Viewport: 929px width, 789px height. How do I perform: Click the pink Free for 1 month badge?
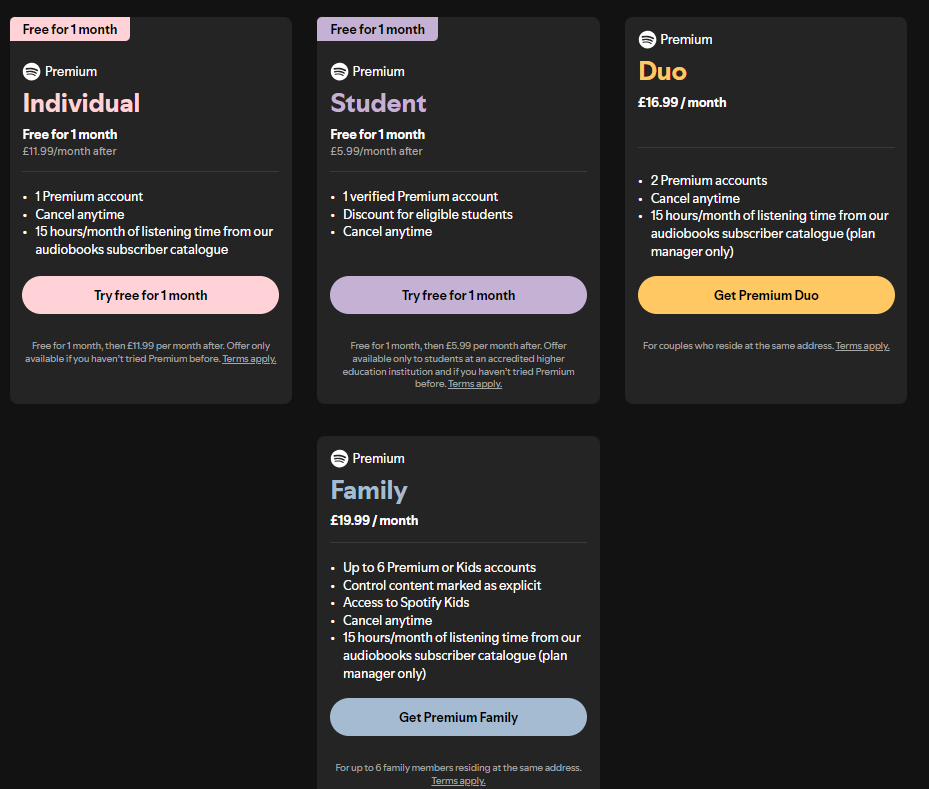70,29
